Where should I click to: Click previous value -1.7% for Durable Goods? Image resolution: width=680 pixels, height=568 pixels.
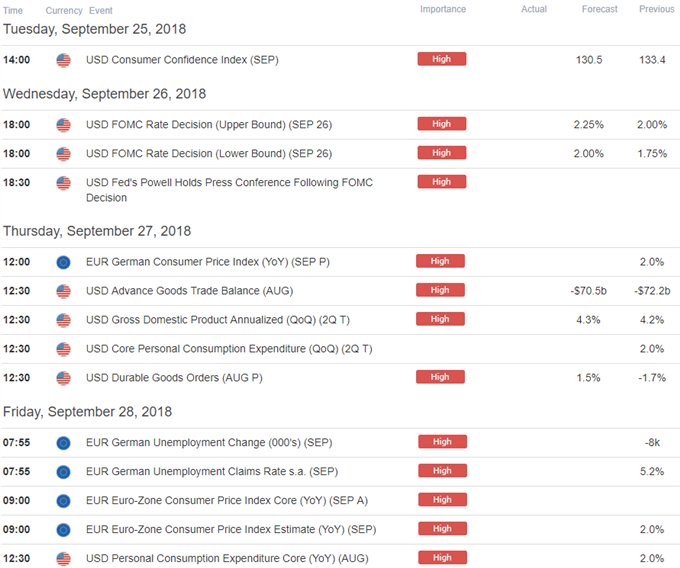coord(652,378)
